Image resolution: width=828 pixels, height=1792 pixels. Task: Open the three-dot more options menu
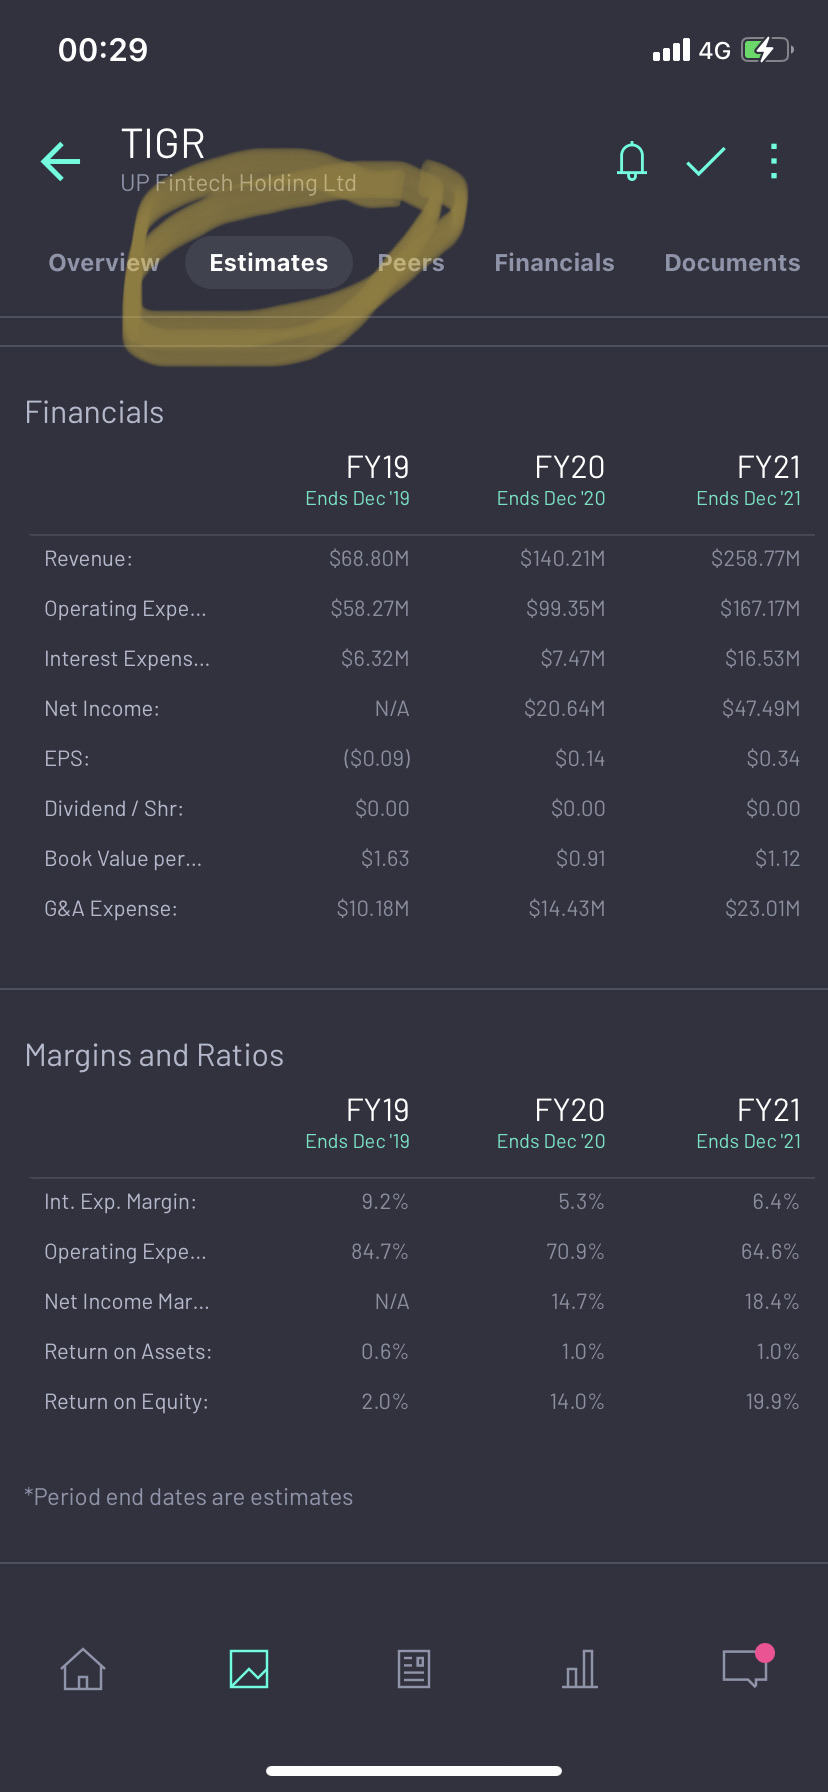pyautogui.click(x=774, y=161)
